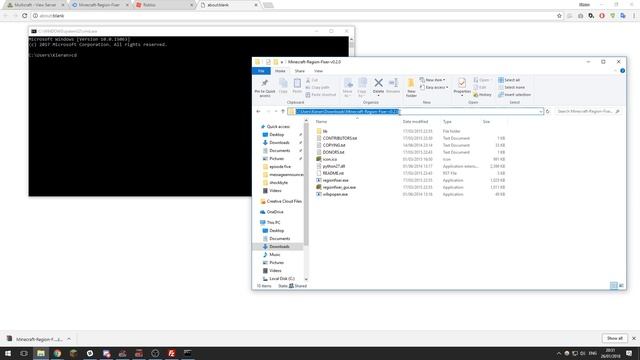Open Command Prompt from the taskbar
The height and width of the screenshot is (360, 640).
(x=188, y=353)
